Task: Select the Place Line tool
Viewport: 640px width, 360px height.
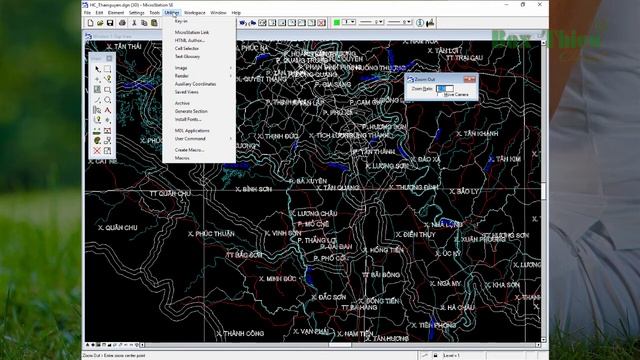Action: [97, 100]
